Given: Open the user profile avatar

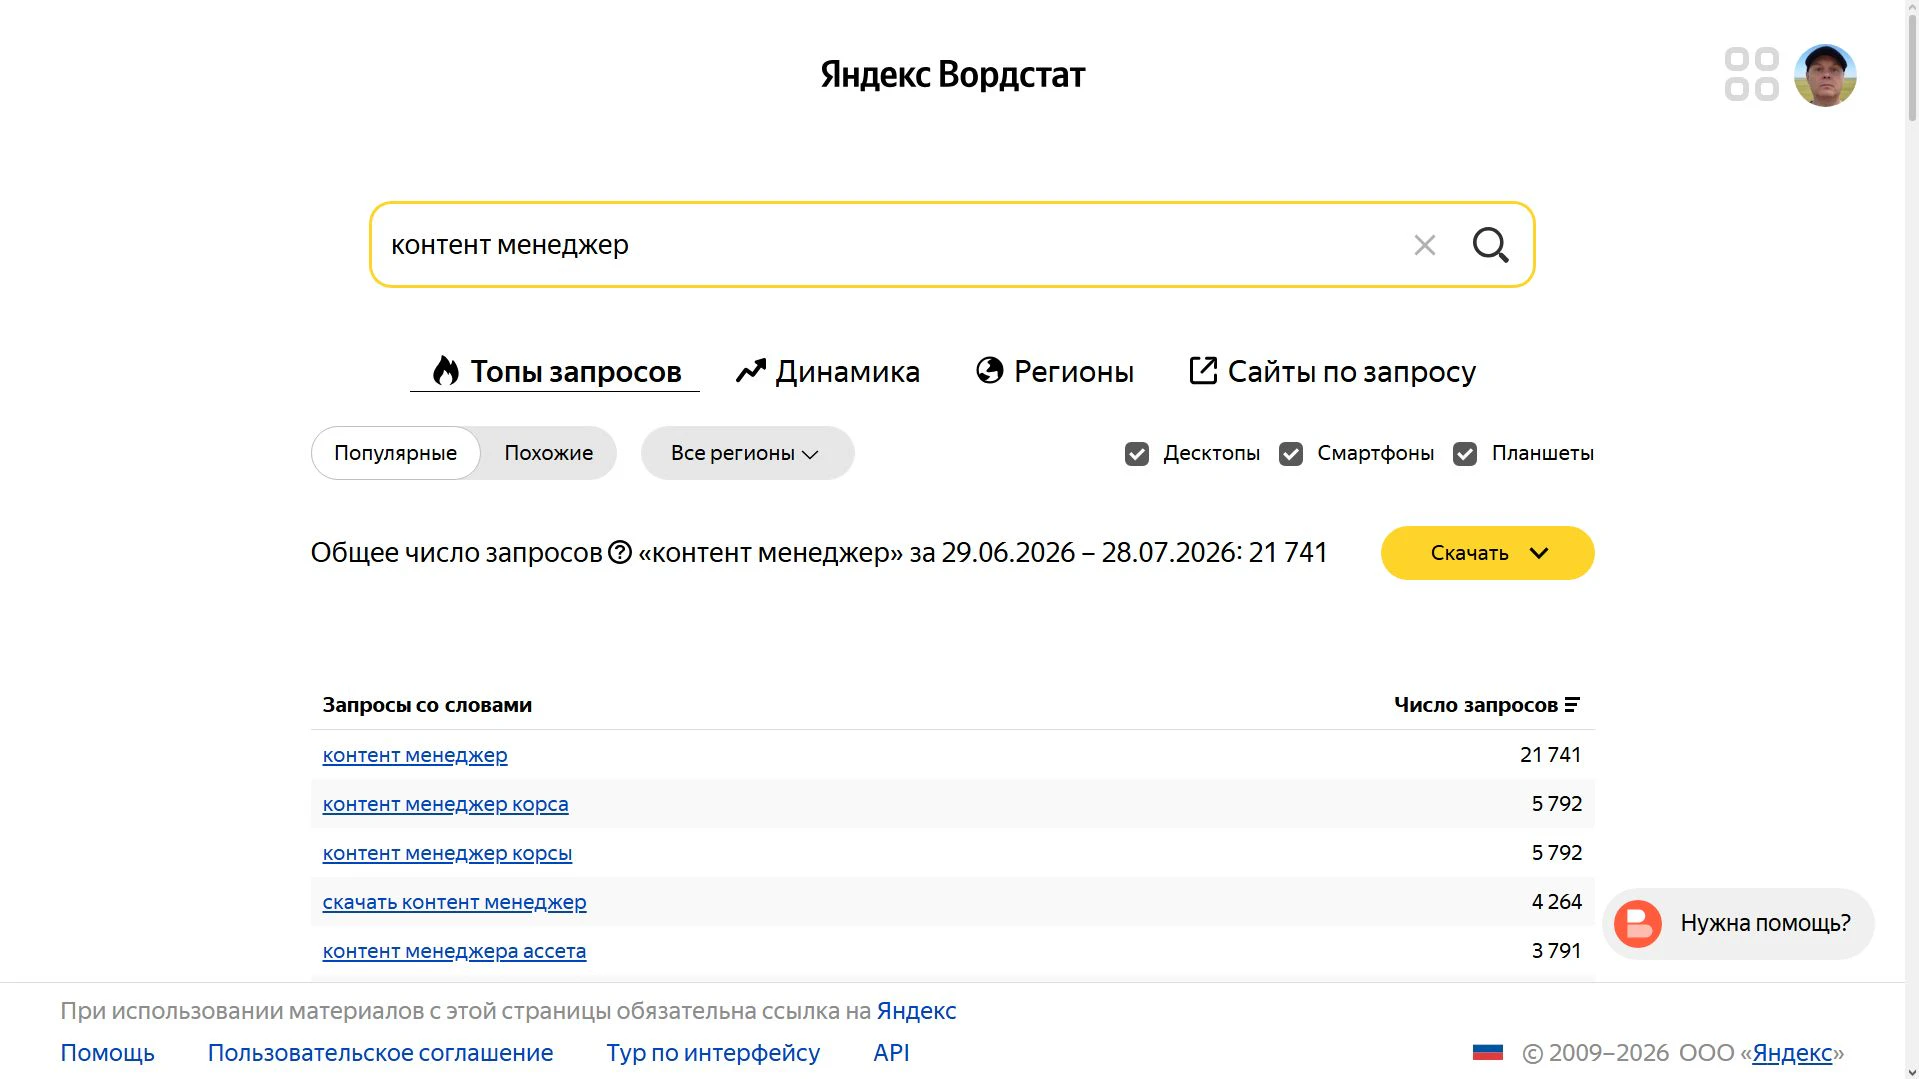Looking at the screenshot, I should tap(1825, 75).
